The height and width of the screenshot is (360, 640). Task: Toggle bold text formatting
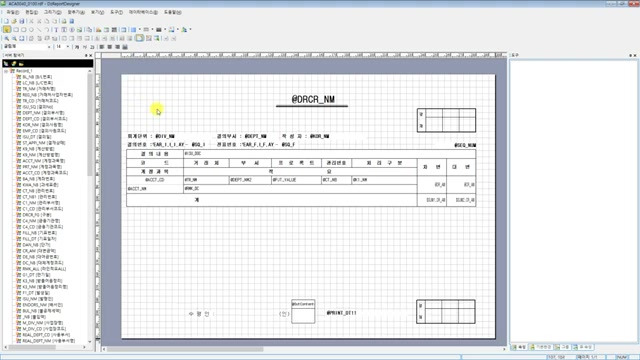[77, 47]
